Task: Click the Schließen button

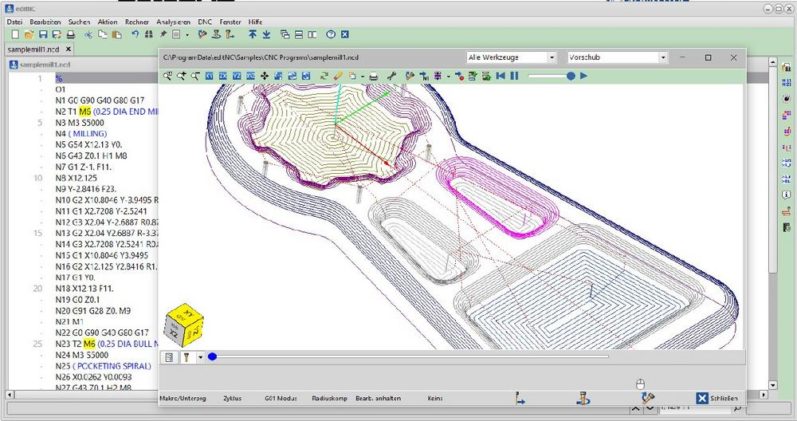Action: point(718,398)
